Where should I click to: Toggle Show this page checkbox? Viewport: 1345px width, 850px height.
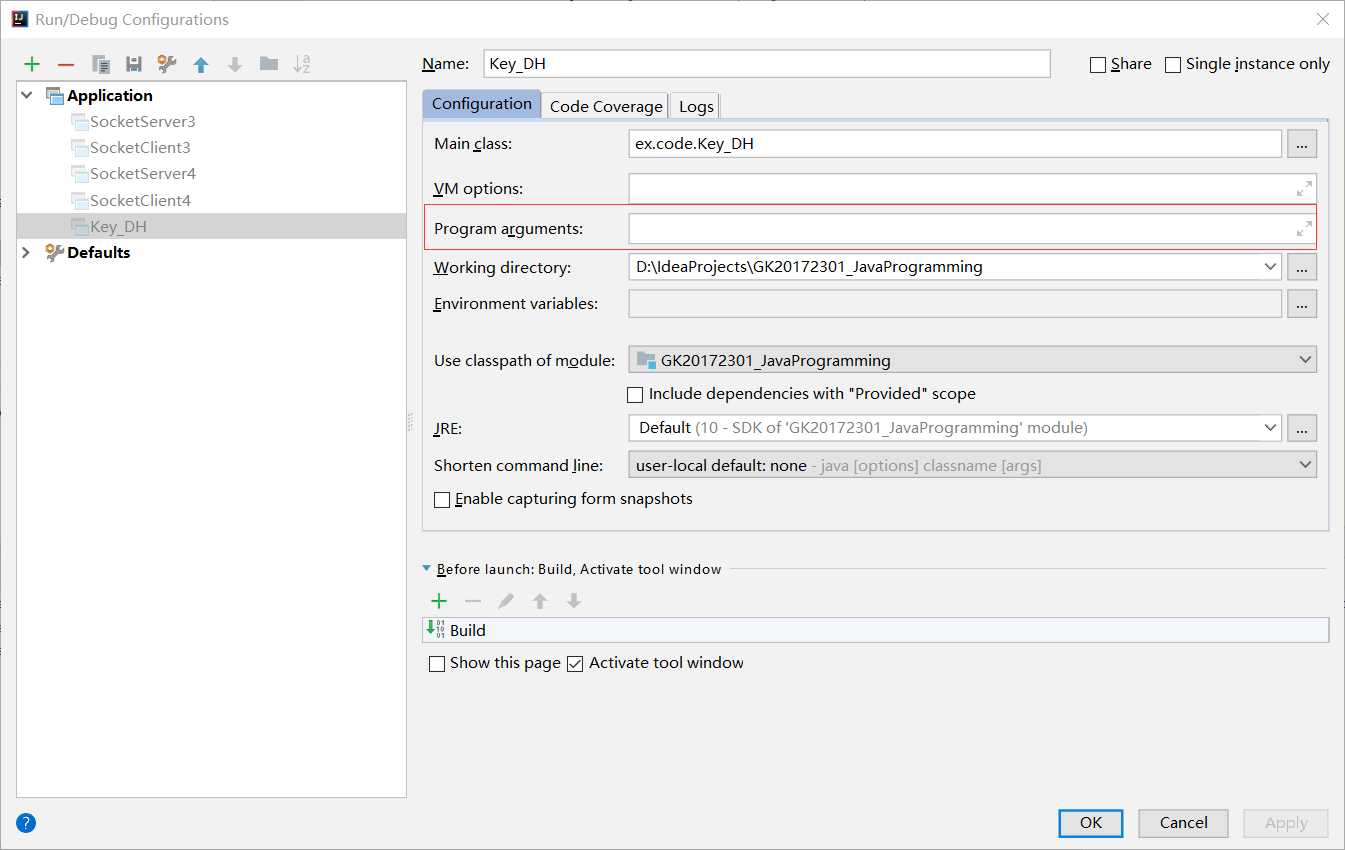point(437,663)
